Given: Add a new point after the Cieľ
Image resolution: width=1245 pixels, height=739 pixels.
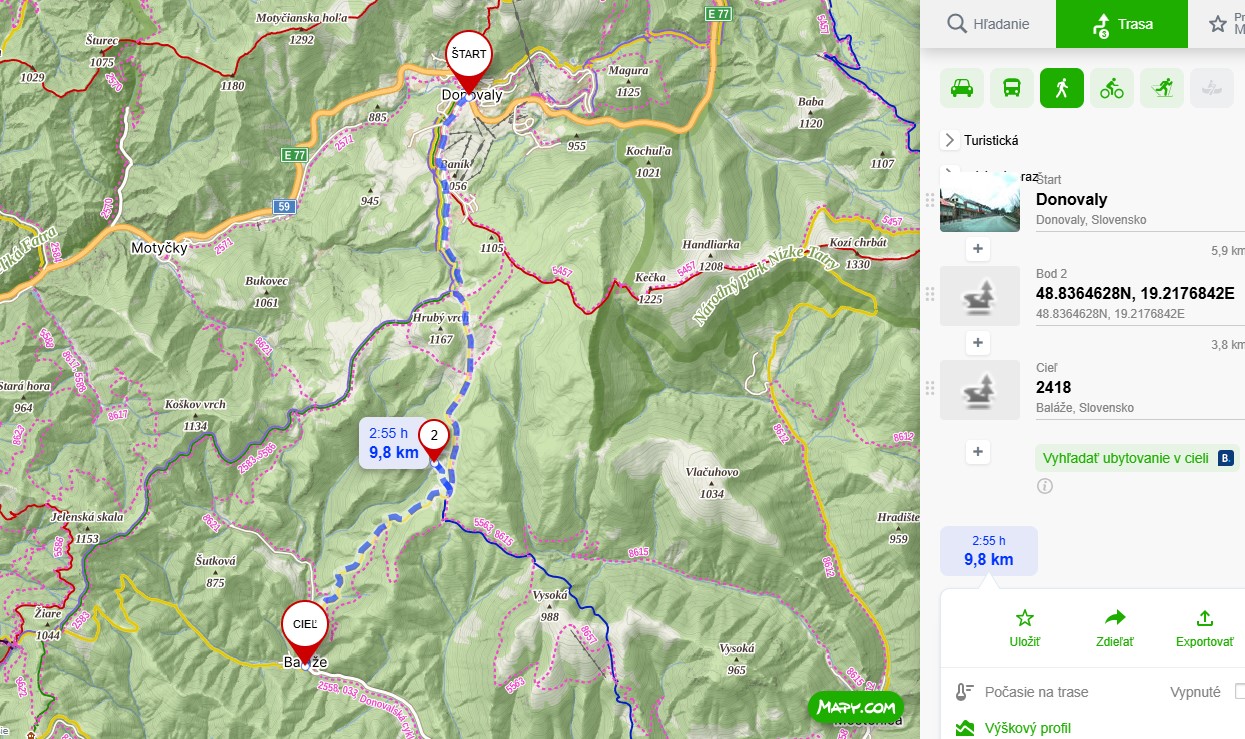Looking at the screenshot, I should coord(978,451).
